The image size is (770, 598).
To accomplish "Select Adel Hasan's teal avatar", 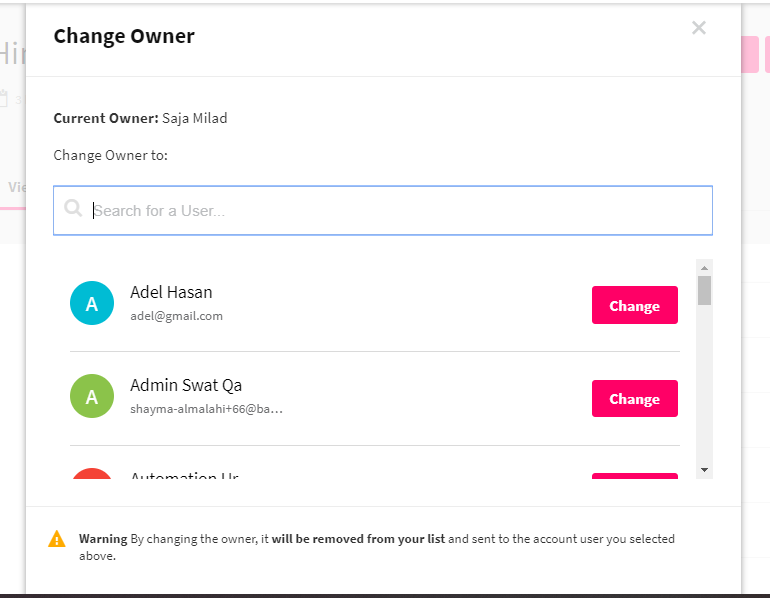I will pos(92,303).
